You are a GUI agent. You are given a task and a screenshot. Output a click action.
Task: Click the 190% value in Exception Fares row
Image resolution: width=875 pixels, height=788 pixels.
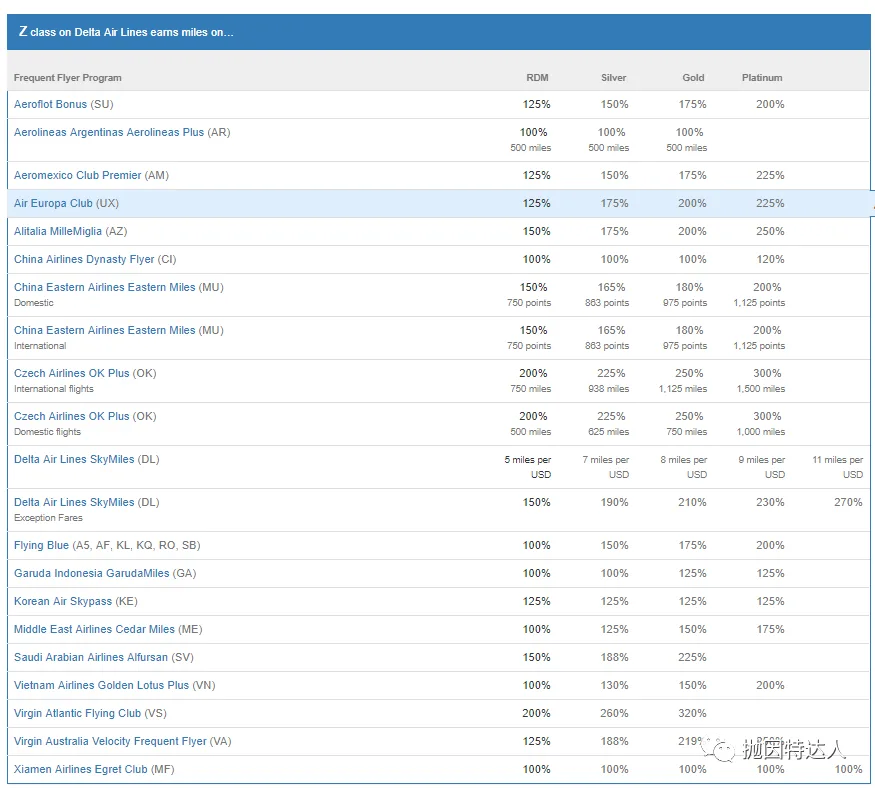tap(614, 502)
